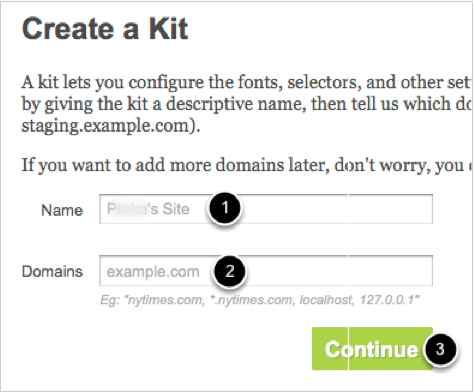Click 127.0.0.1 in the domains hint

click(x=387, y=300)
